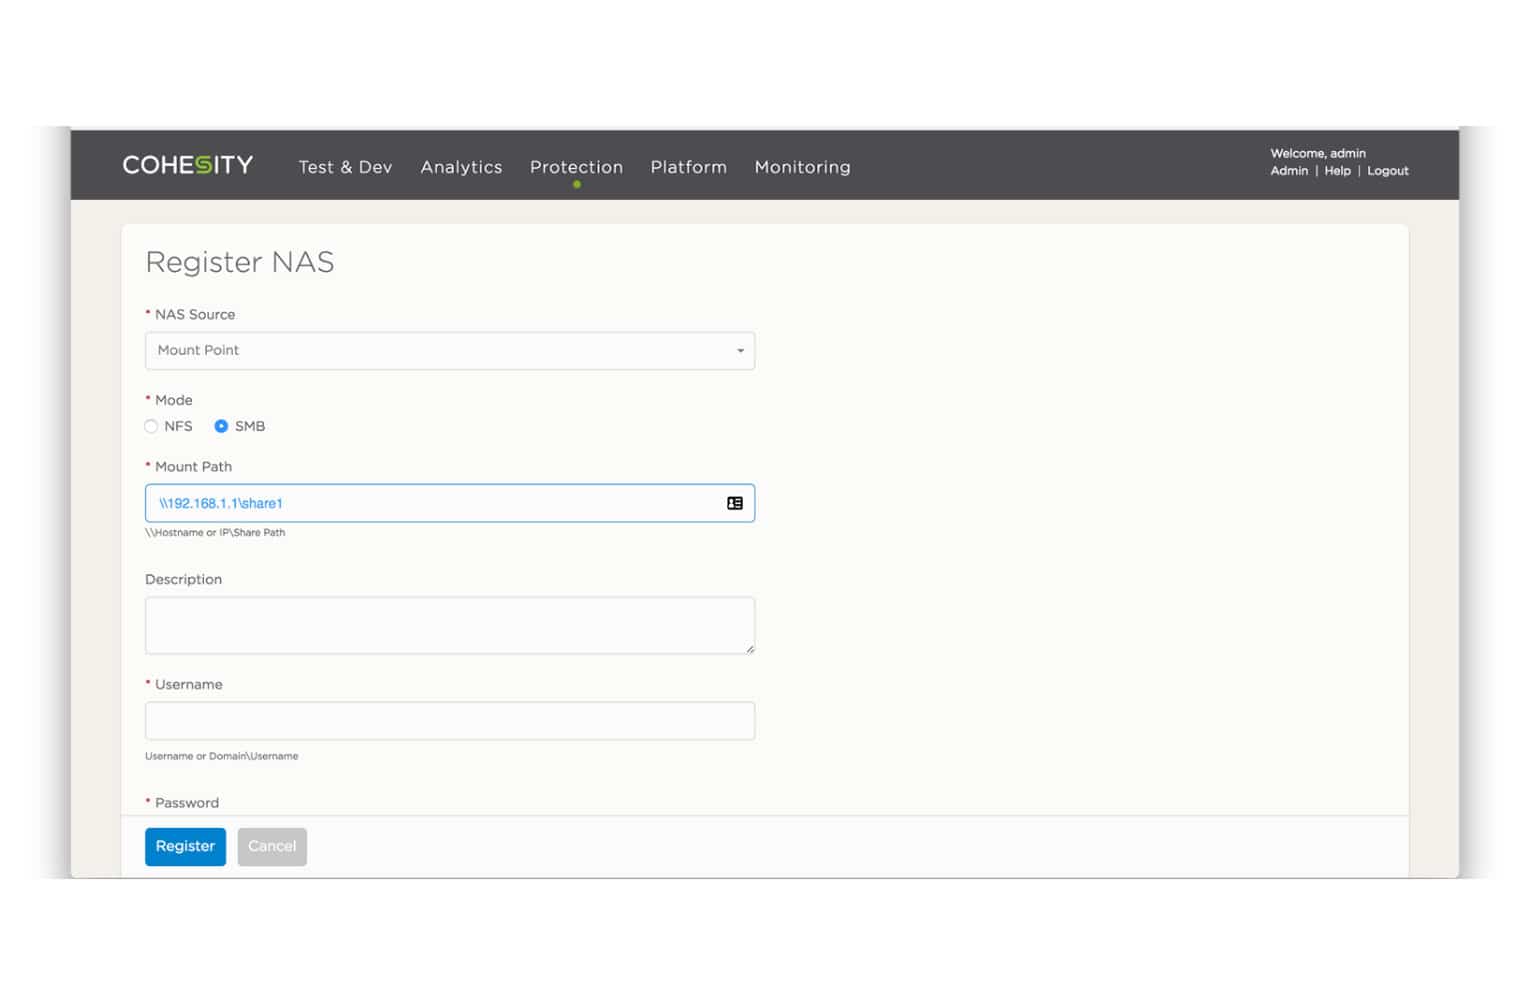1535x1000 pixels.
Task: Click the Username input field
Action: [x=449, y=721]
